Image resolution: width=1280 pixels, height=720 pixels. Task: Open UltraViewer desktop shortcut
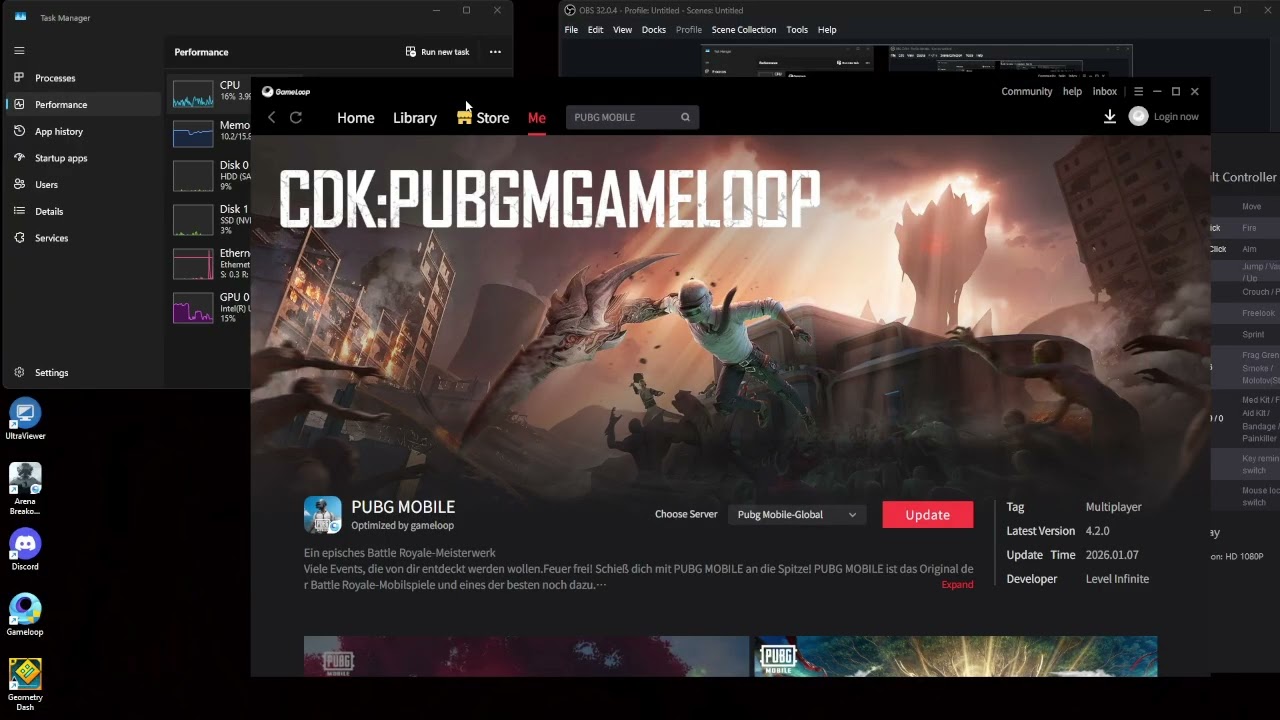25,420
